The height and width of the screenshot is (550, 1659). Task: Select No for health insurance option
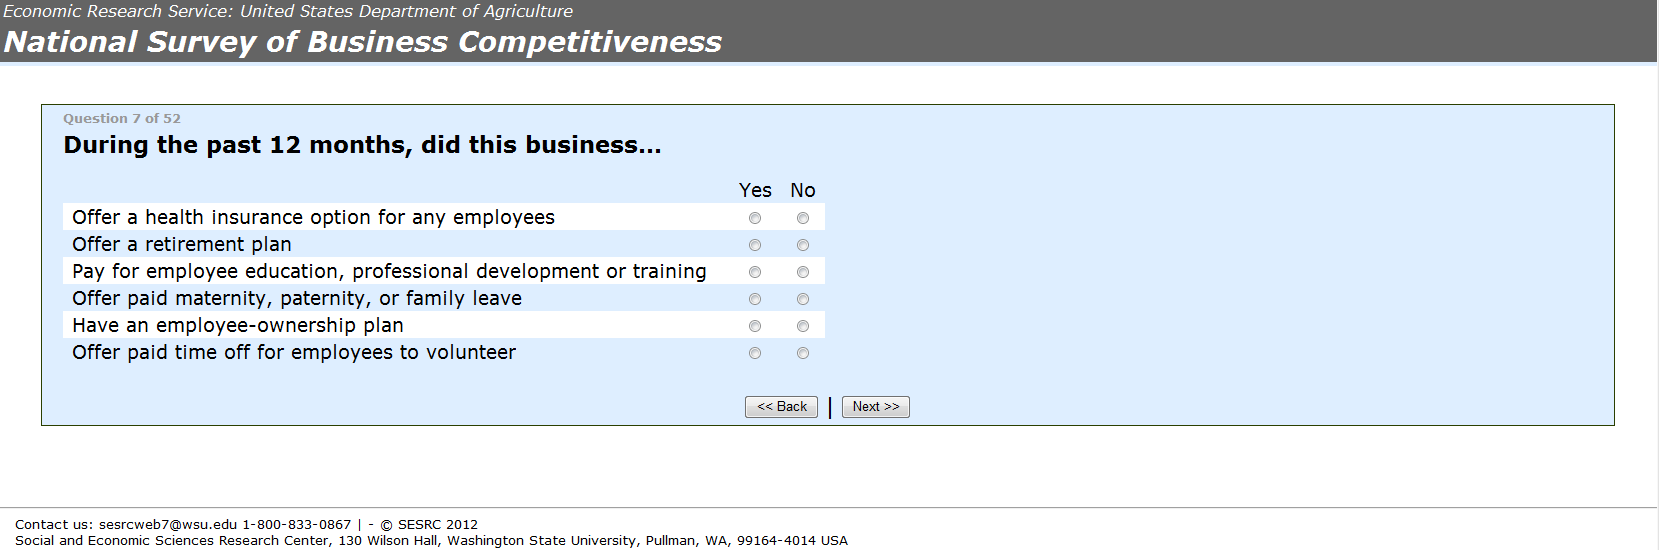coord(803,218)
